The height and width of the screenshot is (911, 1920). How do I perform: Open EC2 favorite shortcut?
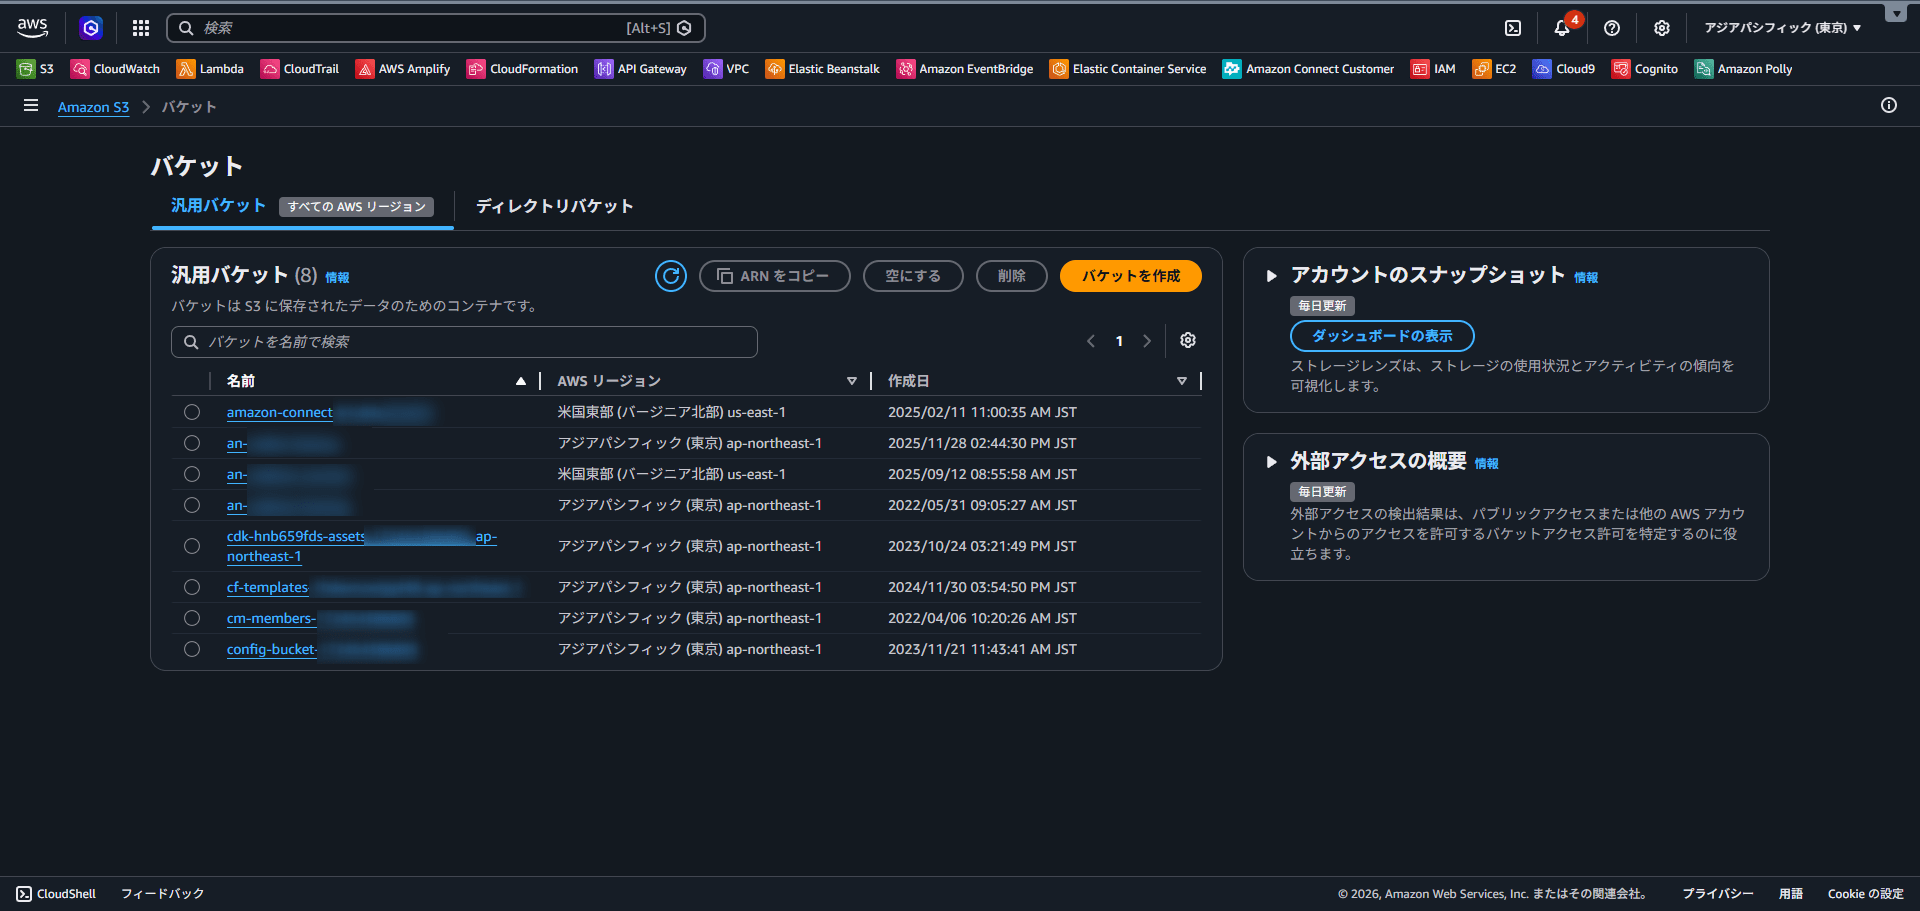1494,69
